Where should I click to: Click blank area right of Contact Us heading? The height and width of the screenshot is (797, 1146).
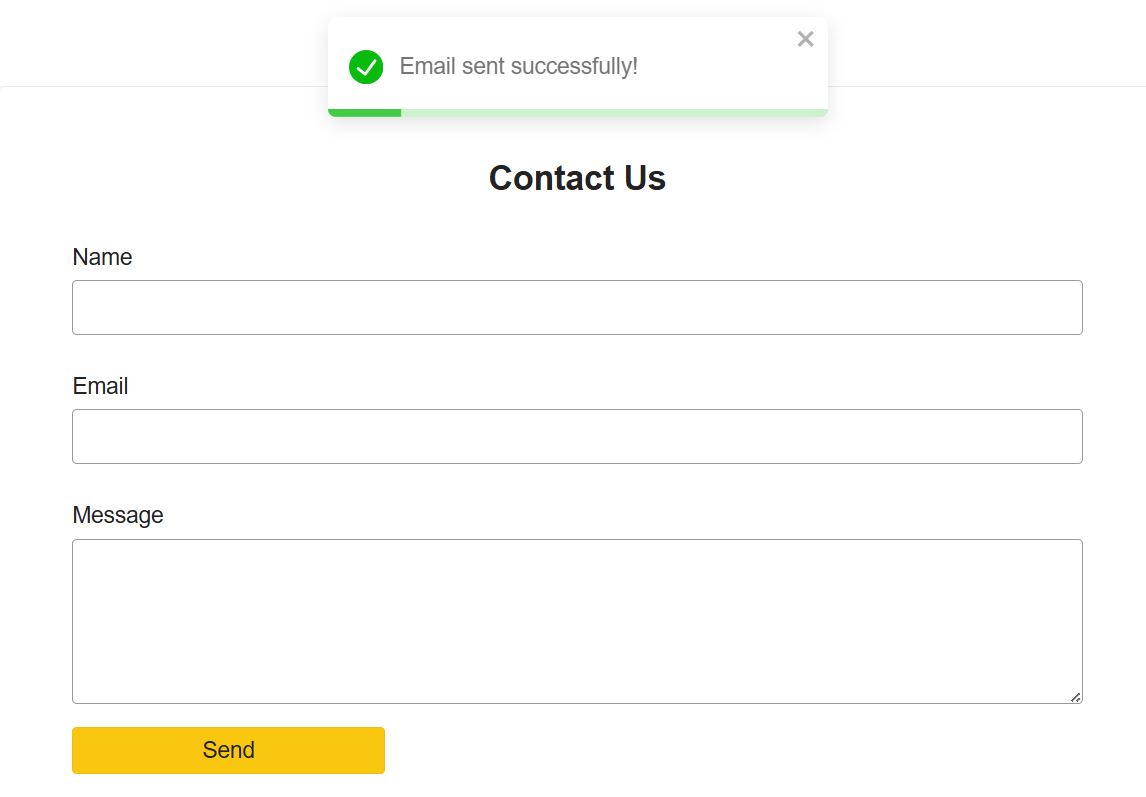880,178
